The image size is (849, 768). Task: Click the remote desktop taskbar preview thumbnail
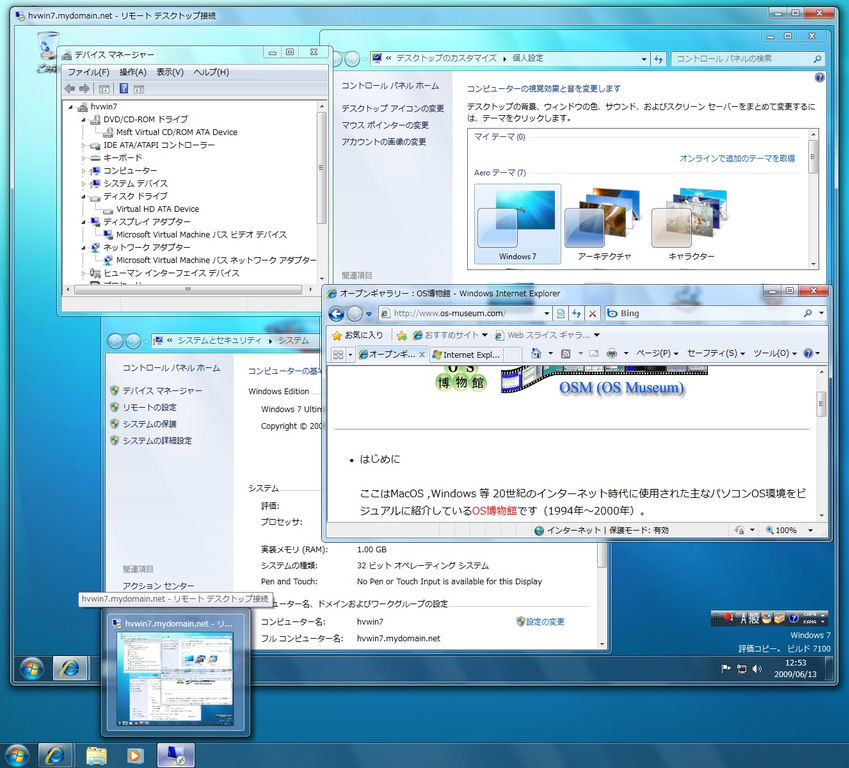175,679
